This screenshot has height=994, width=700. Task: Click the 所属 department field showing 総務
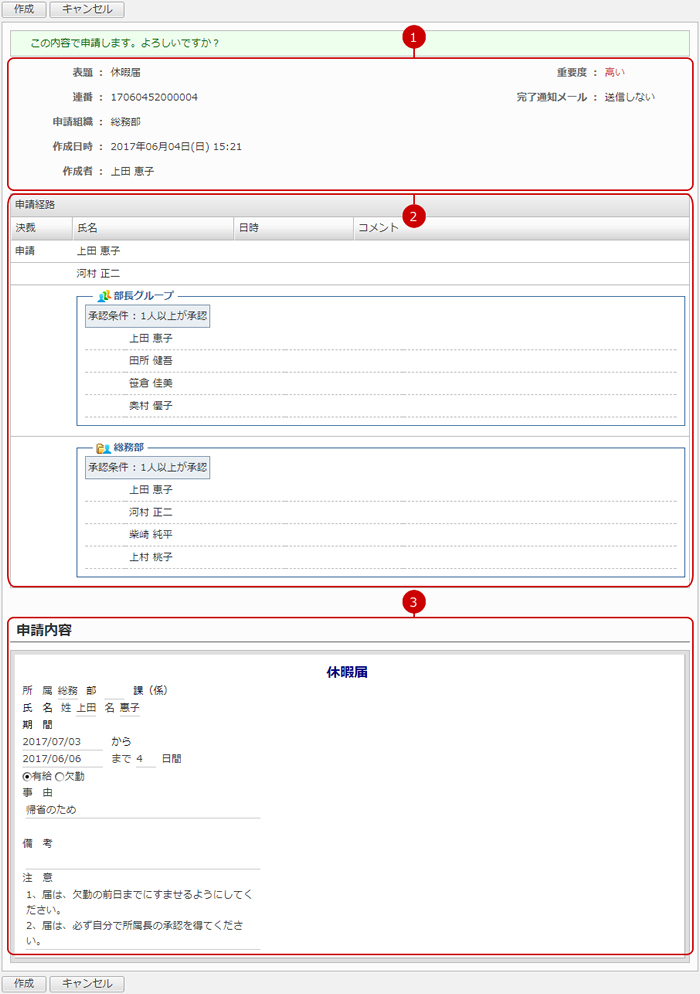(x=68, y=690)
